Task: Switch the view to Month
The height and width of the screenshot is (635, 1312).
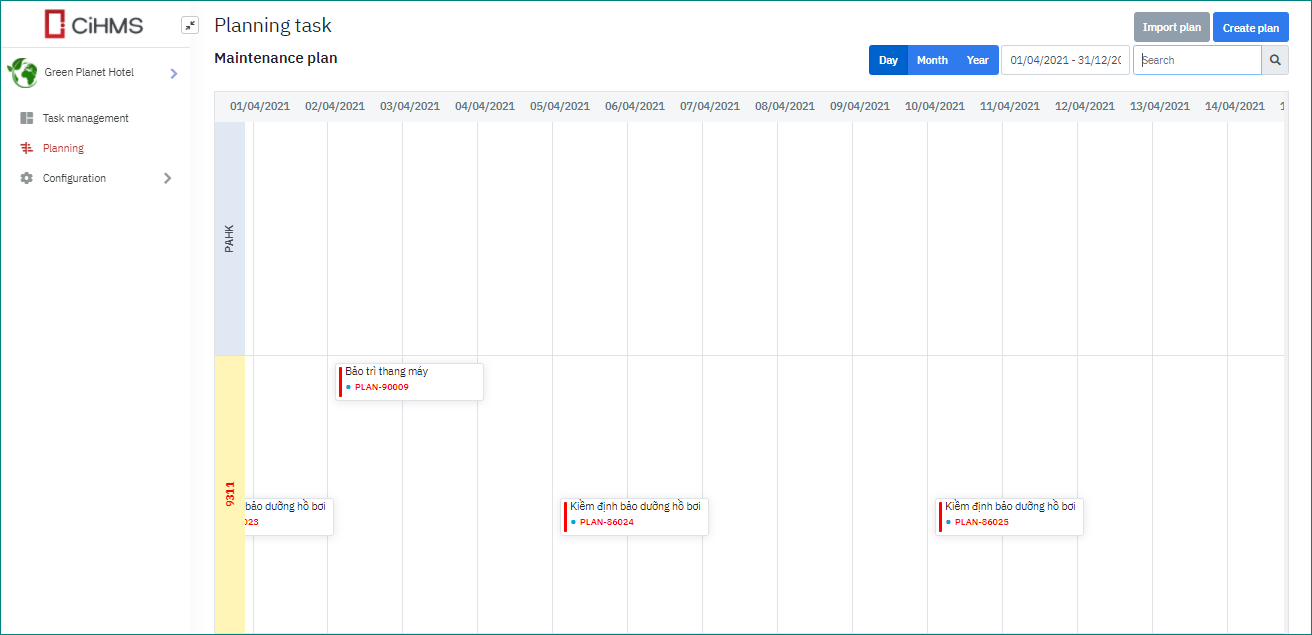Action: coord(932,60)
